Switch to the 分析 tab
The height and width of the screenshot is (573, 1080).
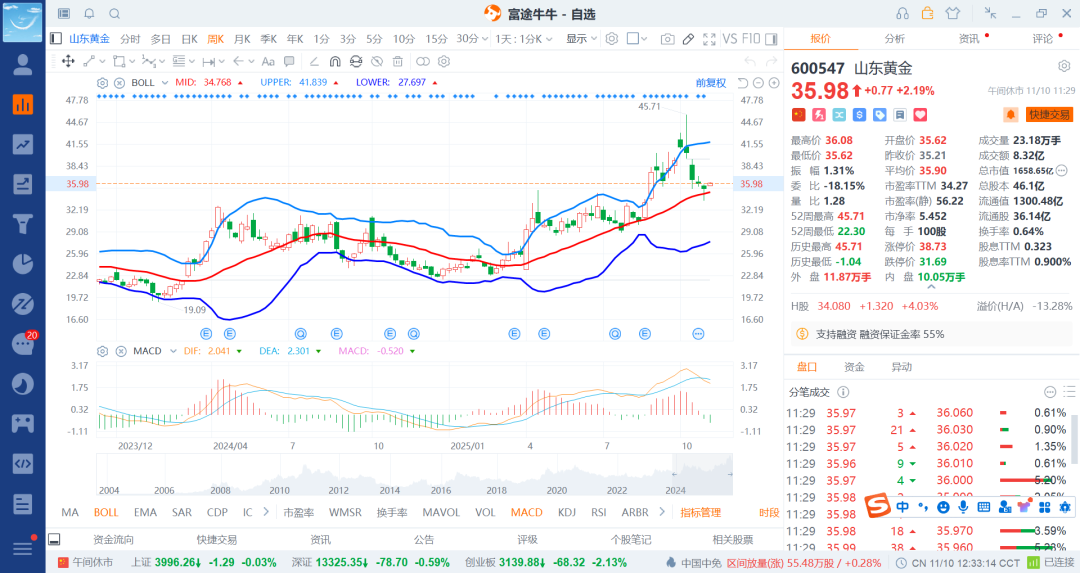894,39
